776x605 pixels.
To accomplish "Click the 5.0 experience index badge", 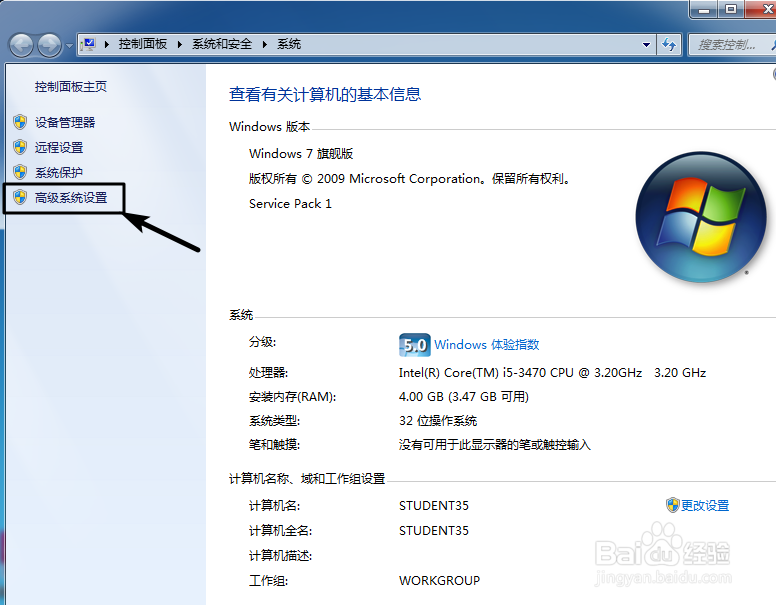I will 414,345.
